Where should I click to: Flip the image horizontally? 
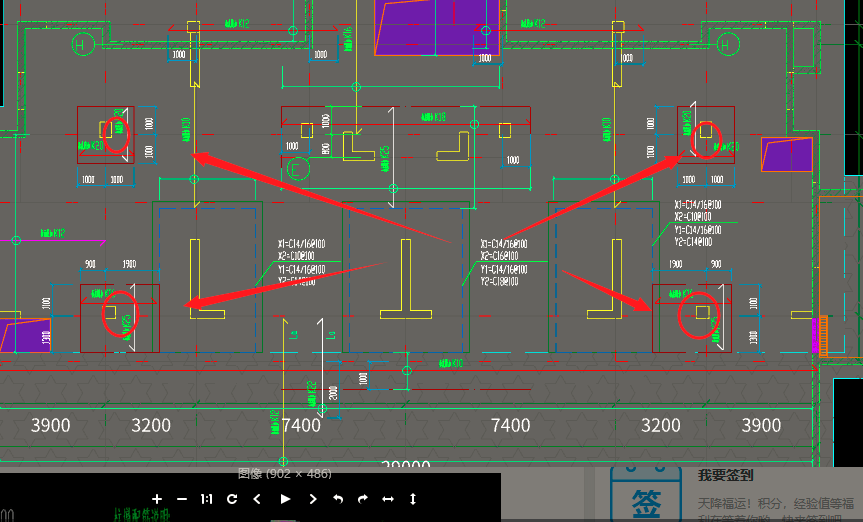click(388, 499)
